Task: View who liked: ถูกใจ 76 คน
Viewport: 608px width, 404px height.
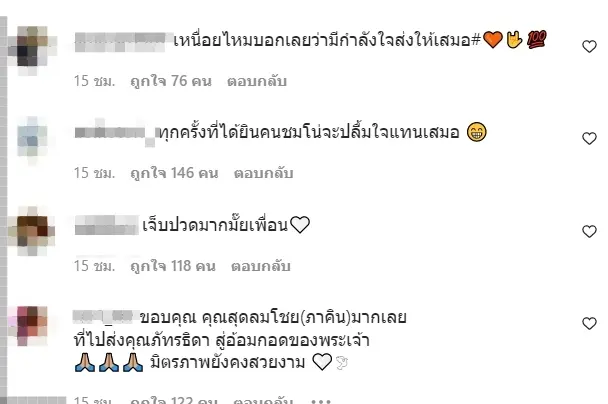Action: (x=171, y=81)
